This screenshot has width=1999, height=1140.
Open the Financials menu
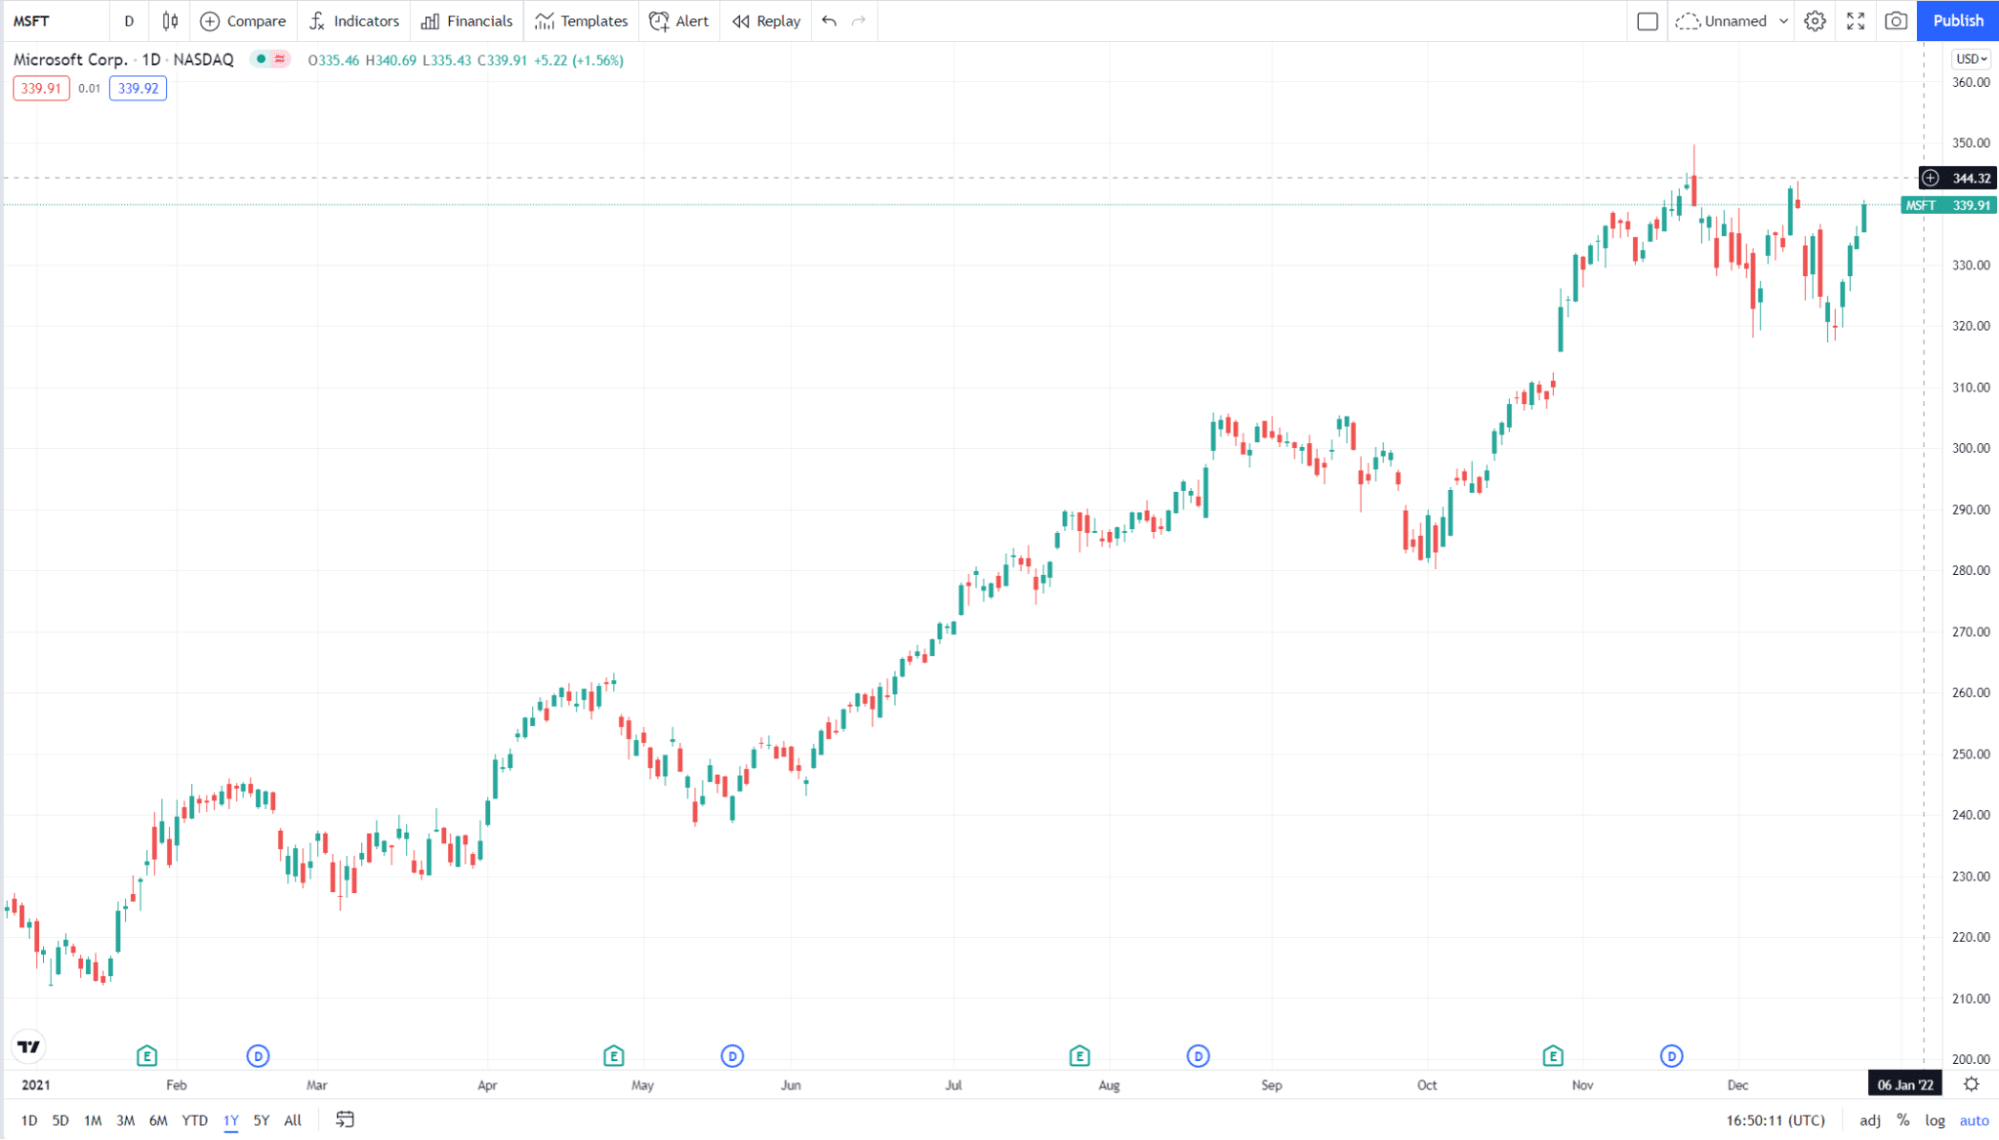click(x=467, y=21)
